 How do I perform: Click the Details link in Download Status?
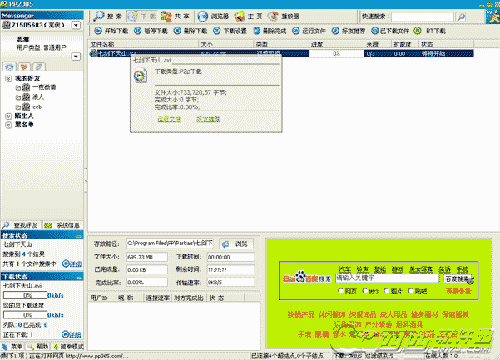[x=72, y=334]
